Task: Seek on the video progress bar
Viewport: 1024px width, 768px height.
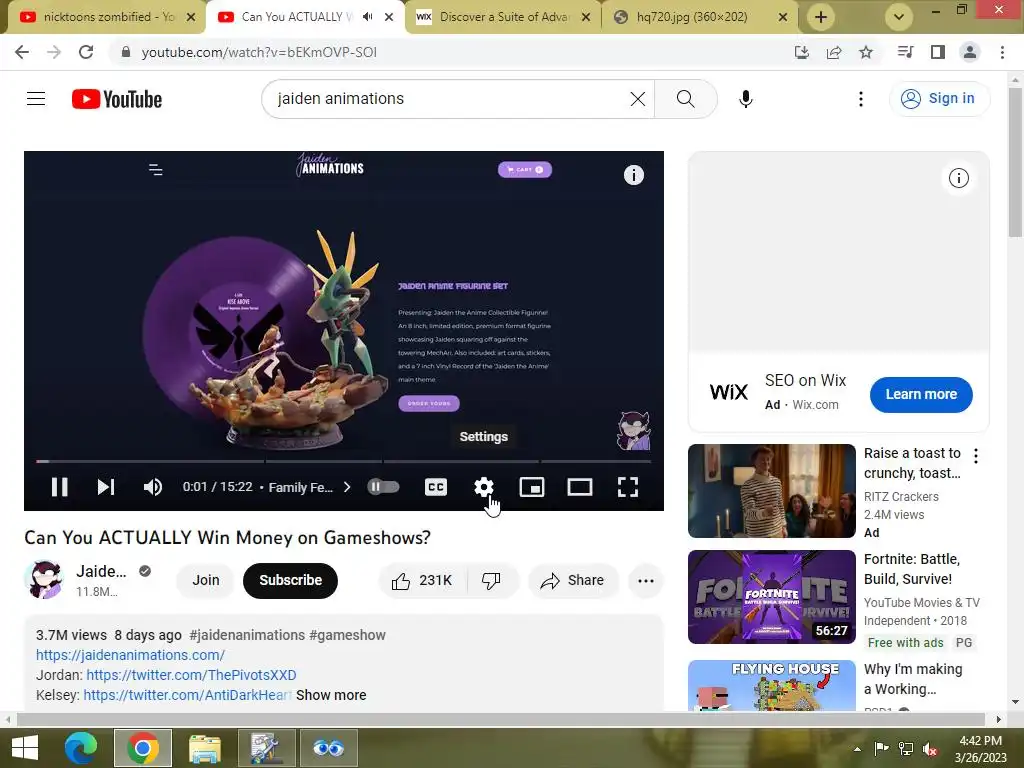Action: [x=344, y=461]
